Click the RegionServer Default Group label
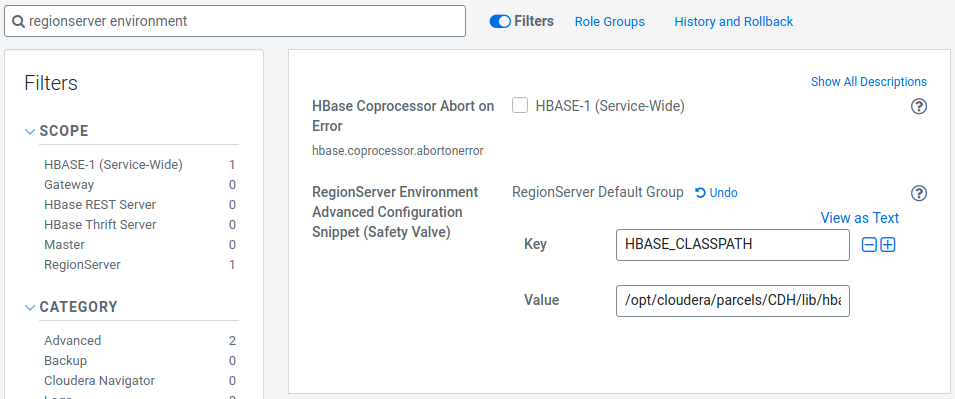Image resolution: width=955 pixels, height=399 pixels. point(598,192)
